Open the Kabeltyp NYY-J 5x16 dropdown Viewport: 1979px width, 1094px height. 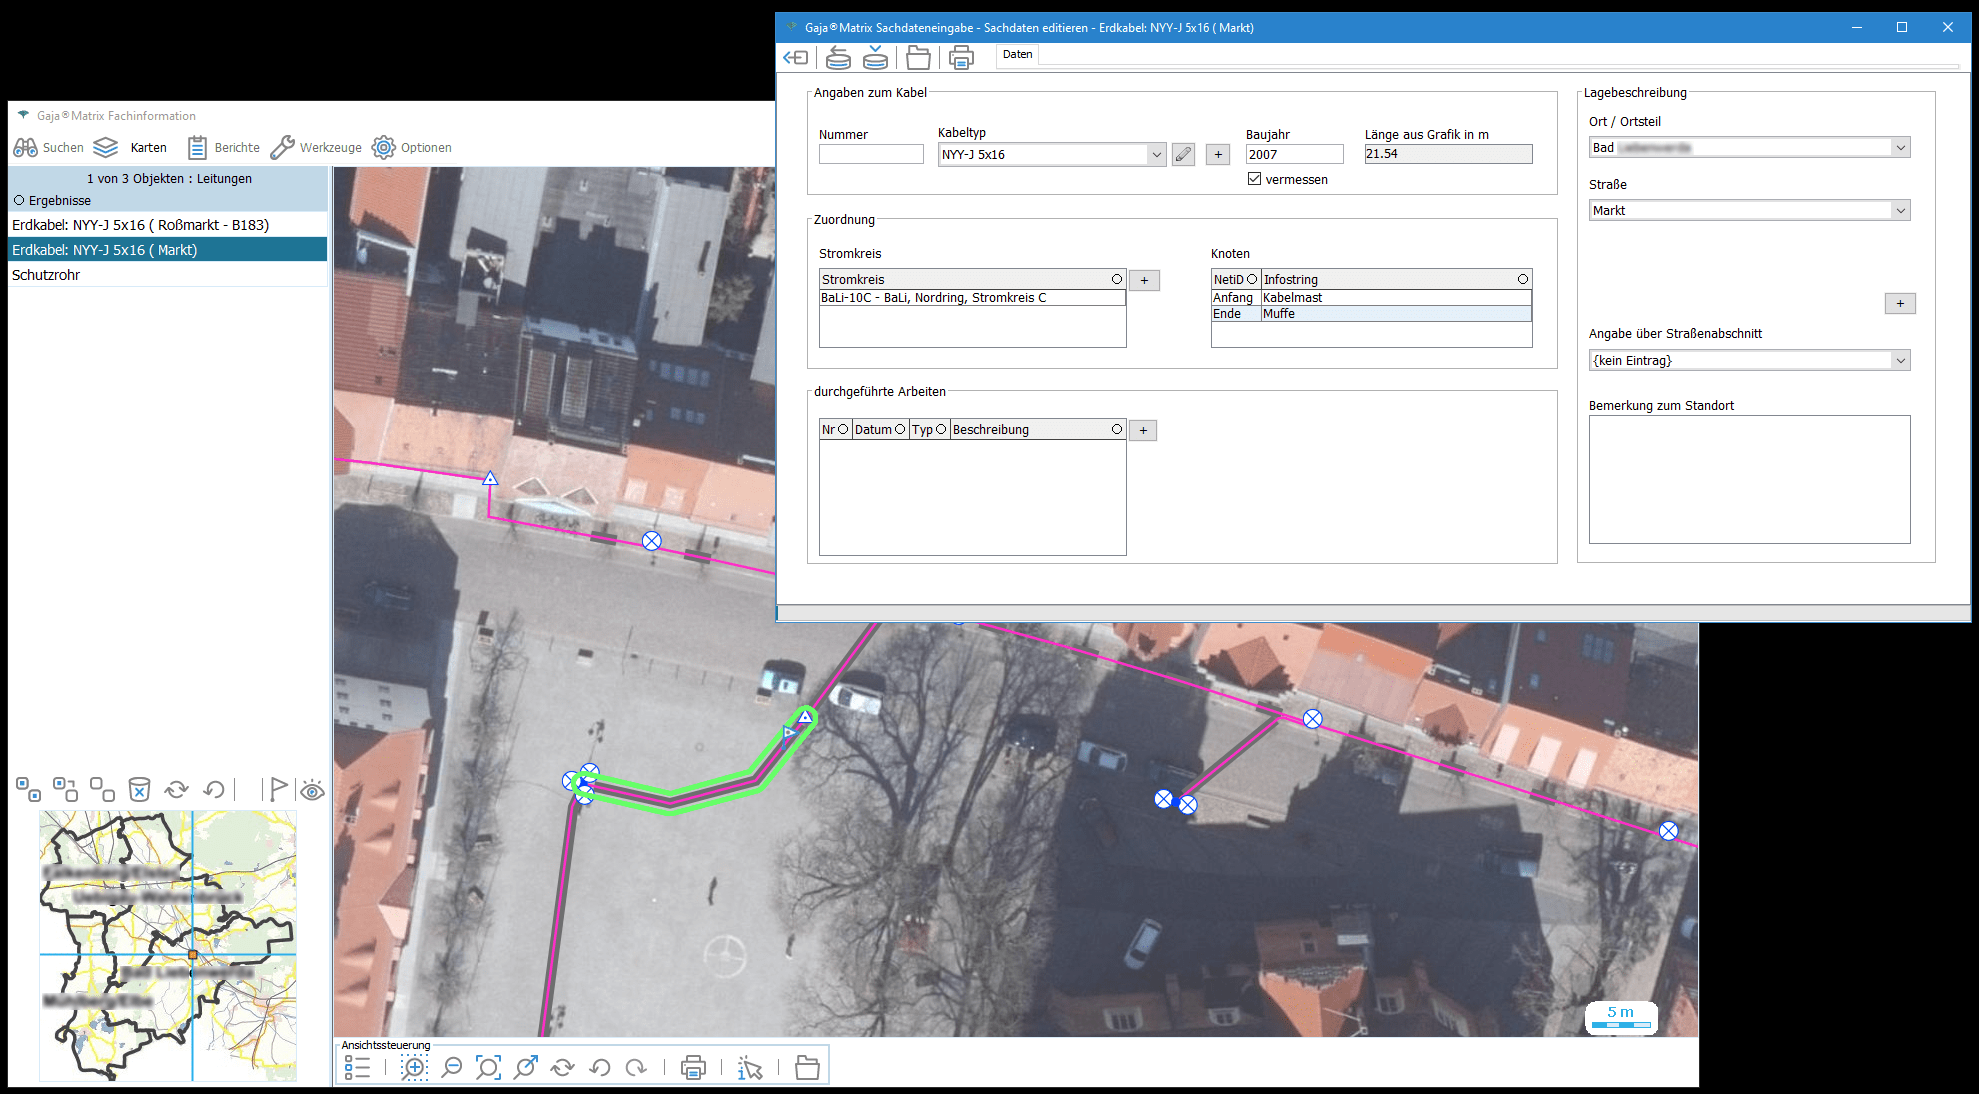click(1156, 155)
